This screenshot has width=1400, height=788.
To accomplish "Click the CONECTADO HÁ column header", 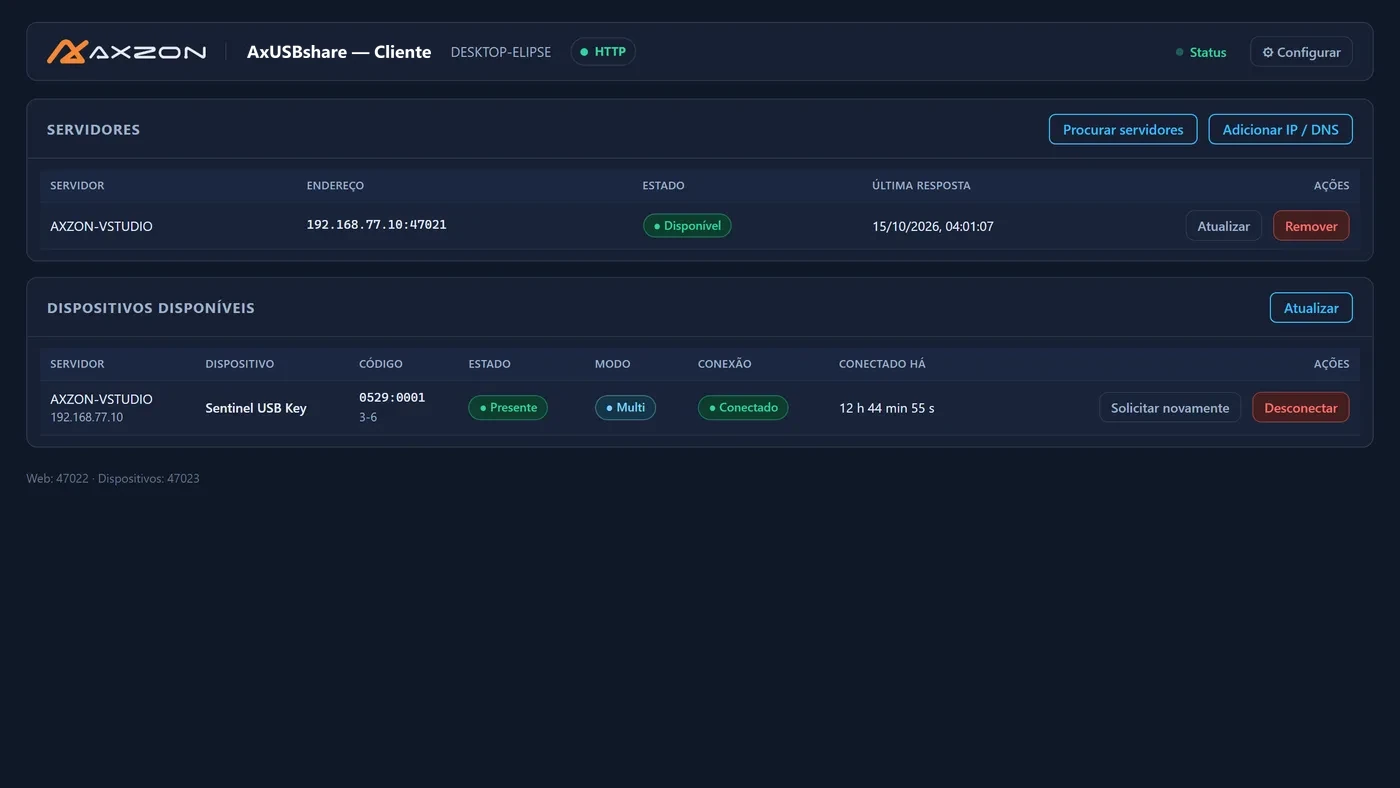I will coord(882,364).
